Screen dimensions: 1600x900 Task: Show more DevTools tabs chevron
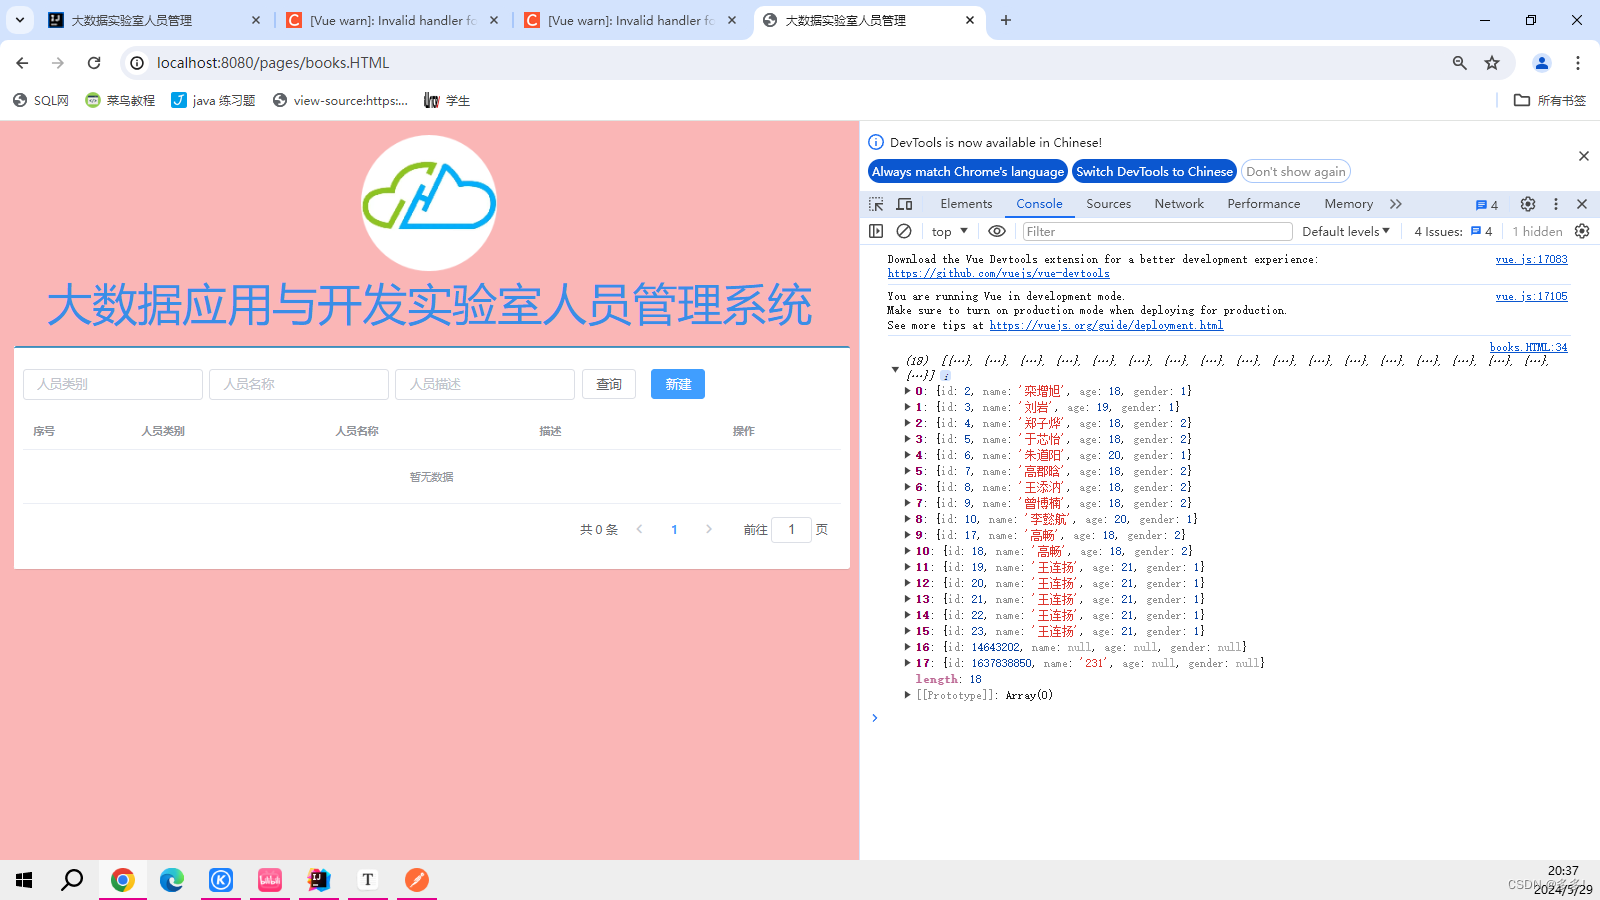coord(1396,204)
